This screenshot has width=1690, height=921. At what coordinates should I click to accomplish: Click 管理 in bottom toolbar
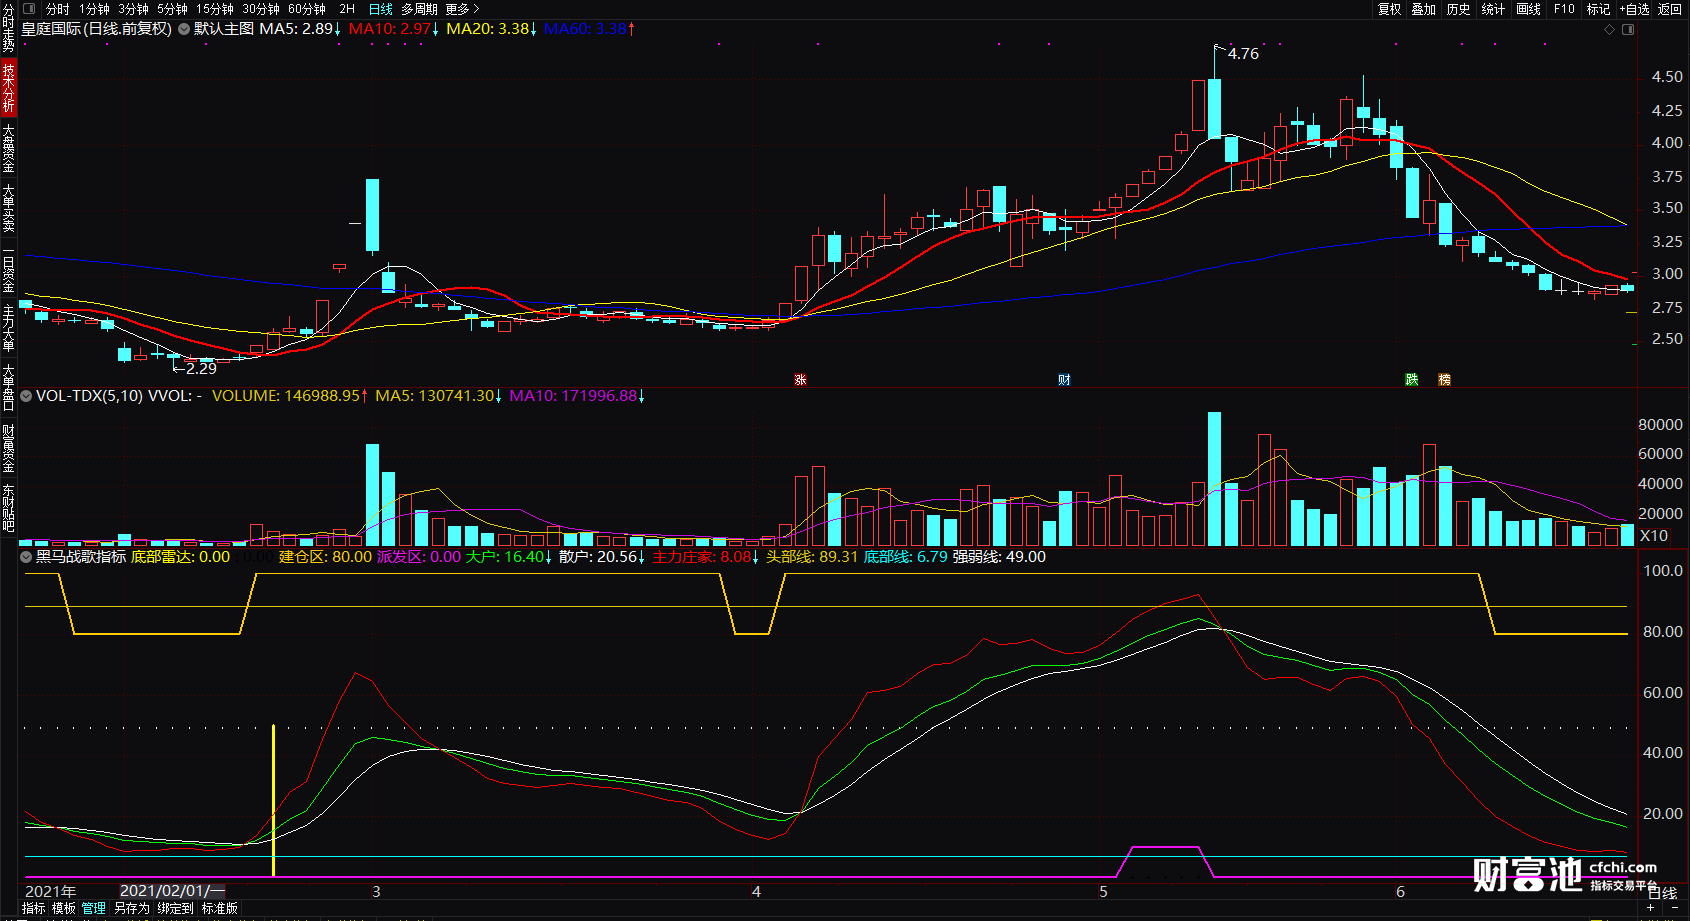[x=94, y=908]
